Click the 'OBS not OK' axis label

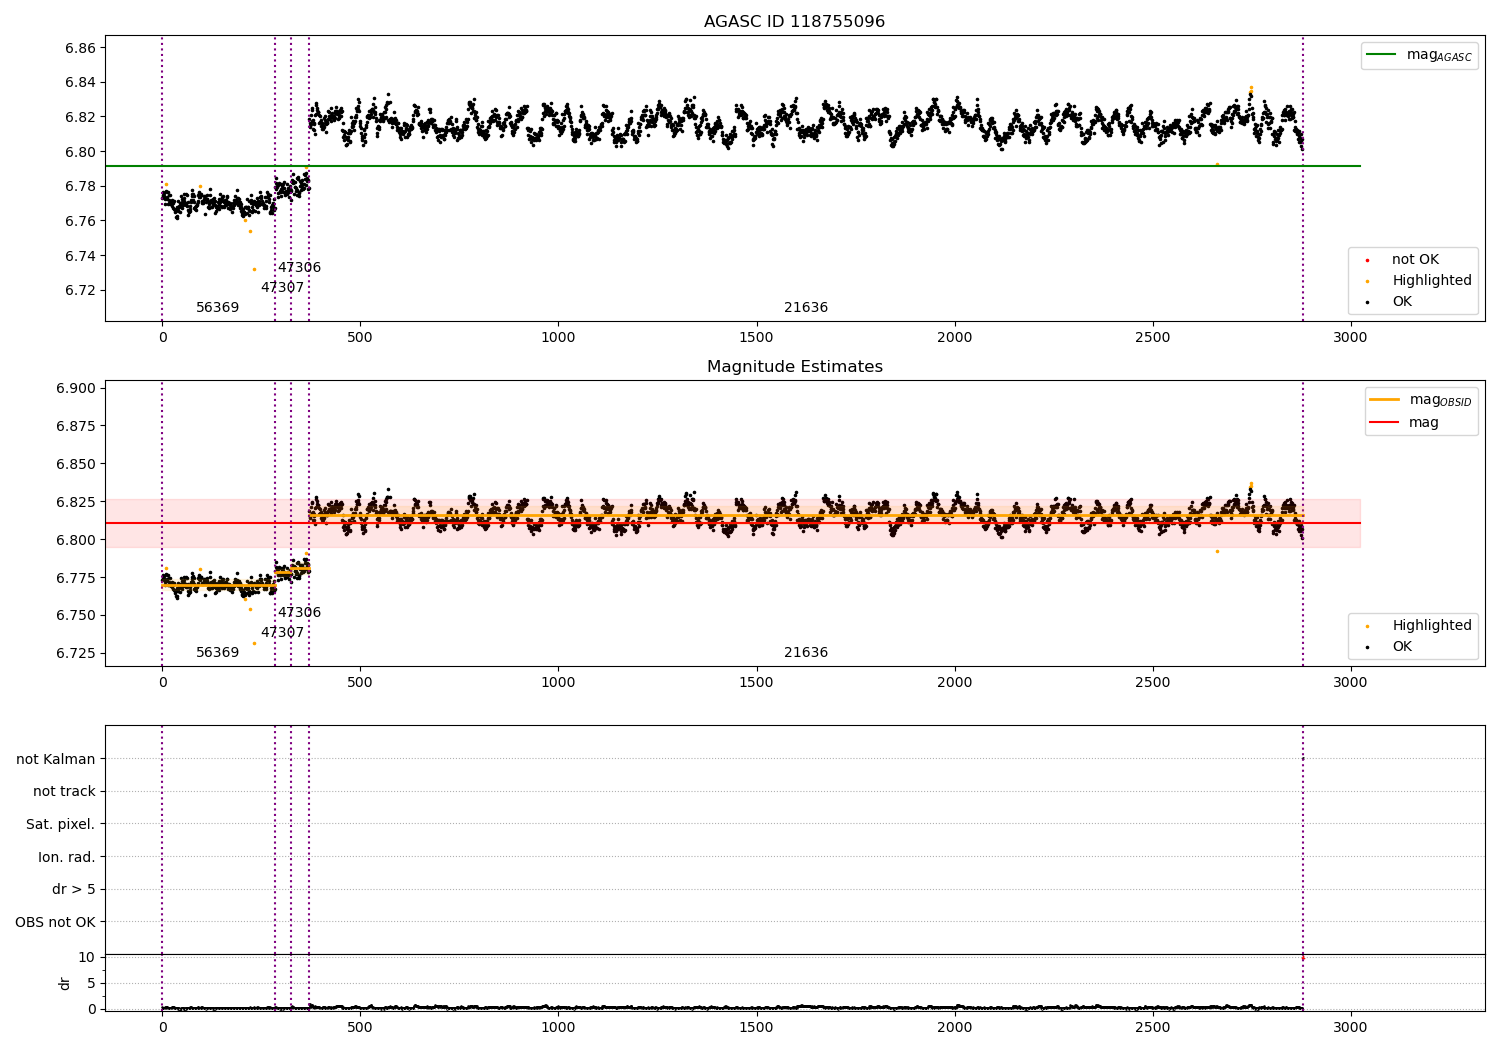[x=56, y=922]
